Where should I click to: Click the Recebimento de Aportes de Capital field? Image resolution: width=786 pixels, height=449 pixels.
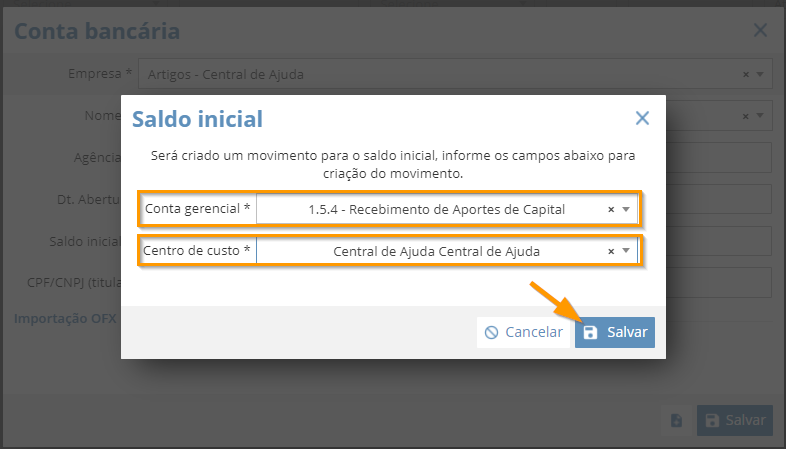tap(437, 209)
